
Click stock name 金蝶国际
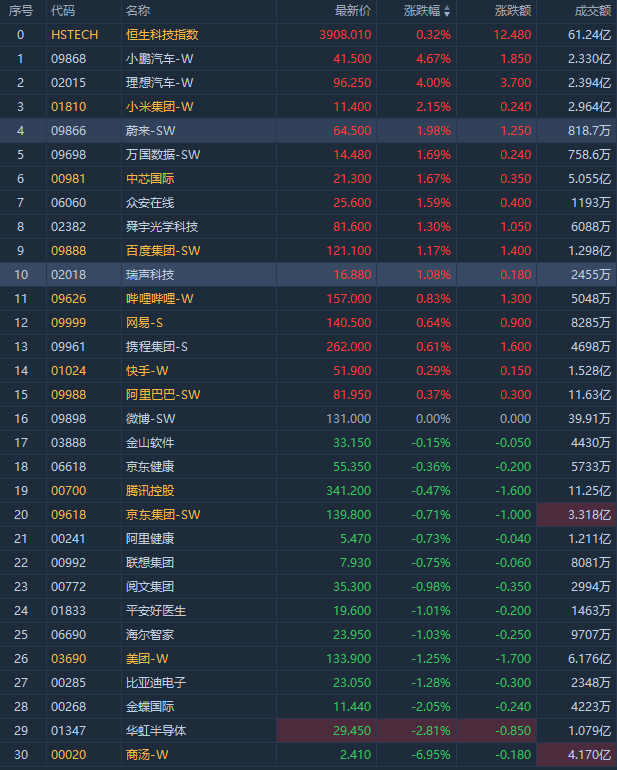pyautogui.click(x=150, y=707)
